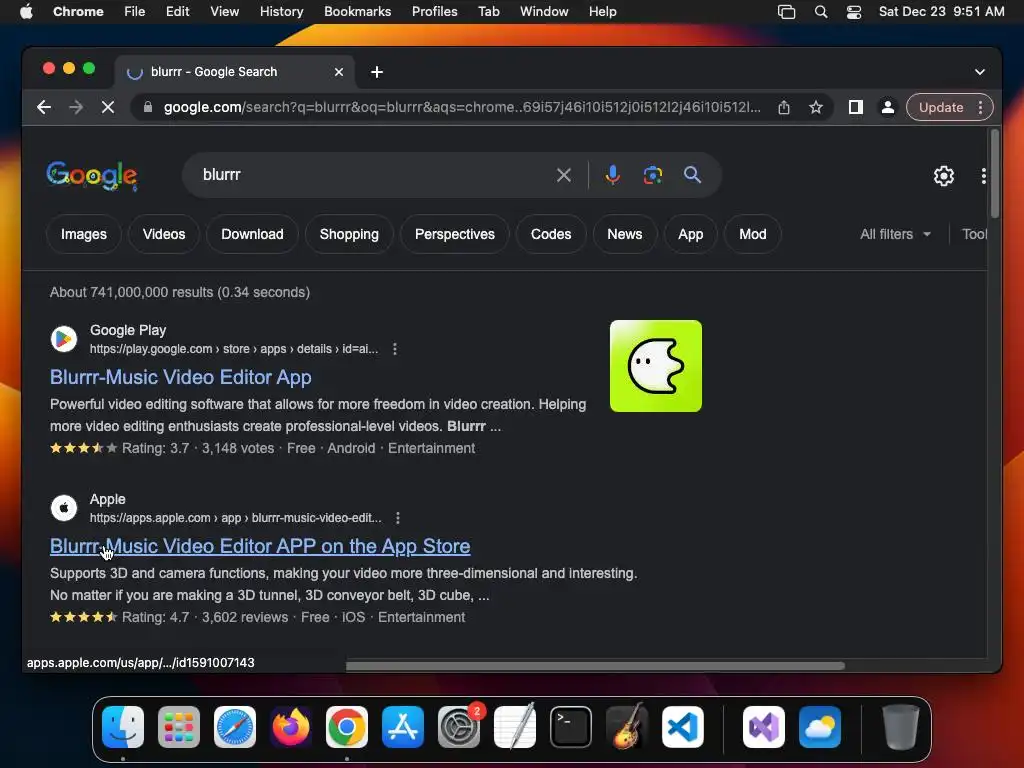This screenshot has height=768, width=1024.
Task: Go back using the browser back arrow
Action: click(x=44, y=107)
